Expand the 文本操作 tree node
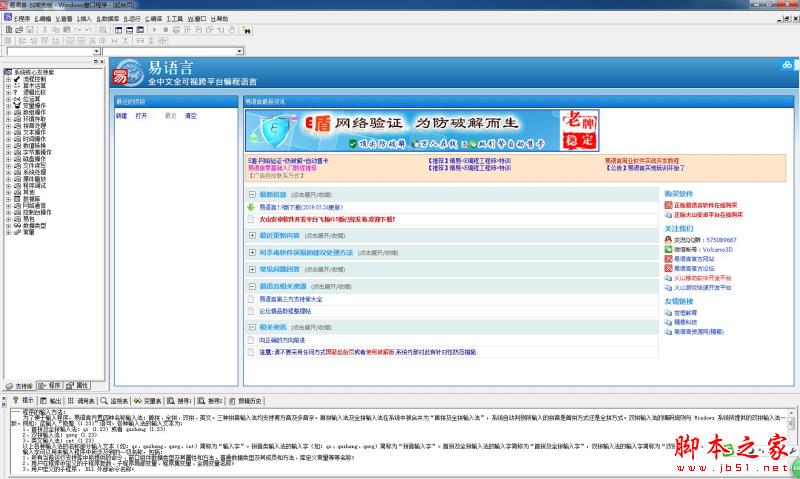This screenshot has width=800, height=479. [x=8, y=132]
